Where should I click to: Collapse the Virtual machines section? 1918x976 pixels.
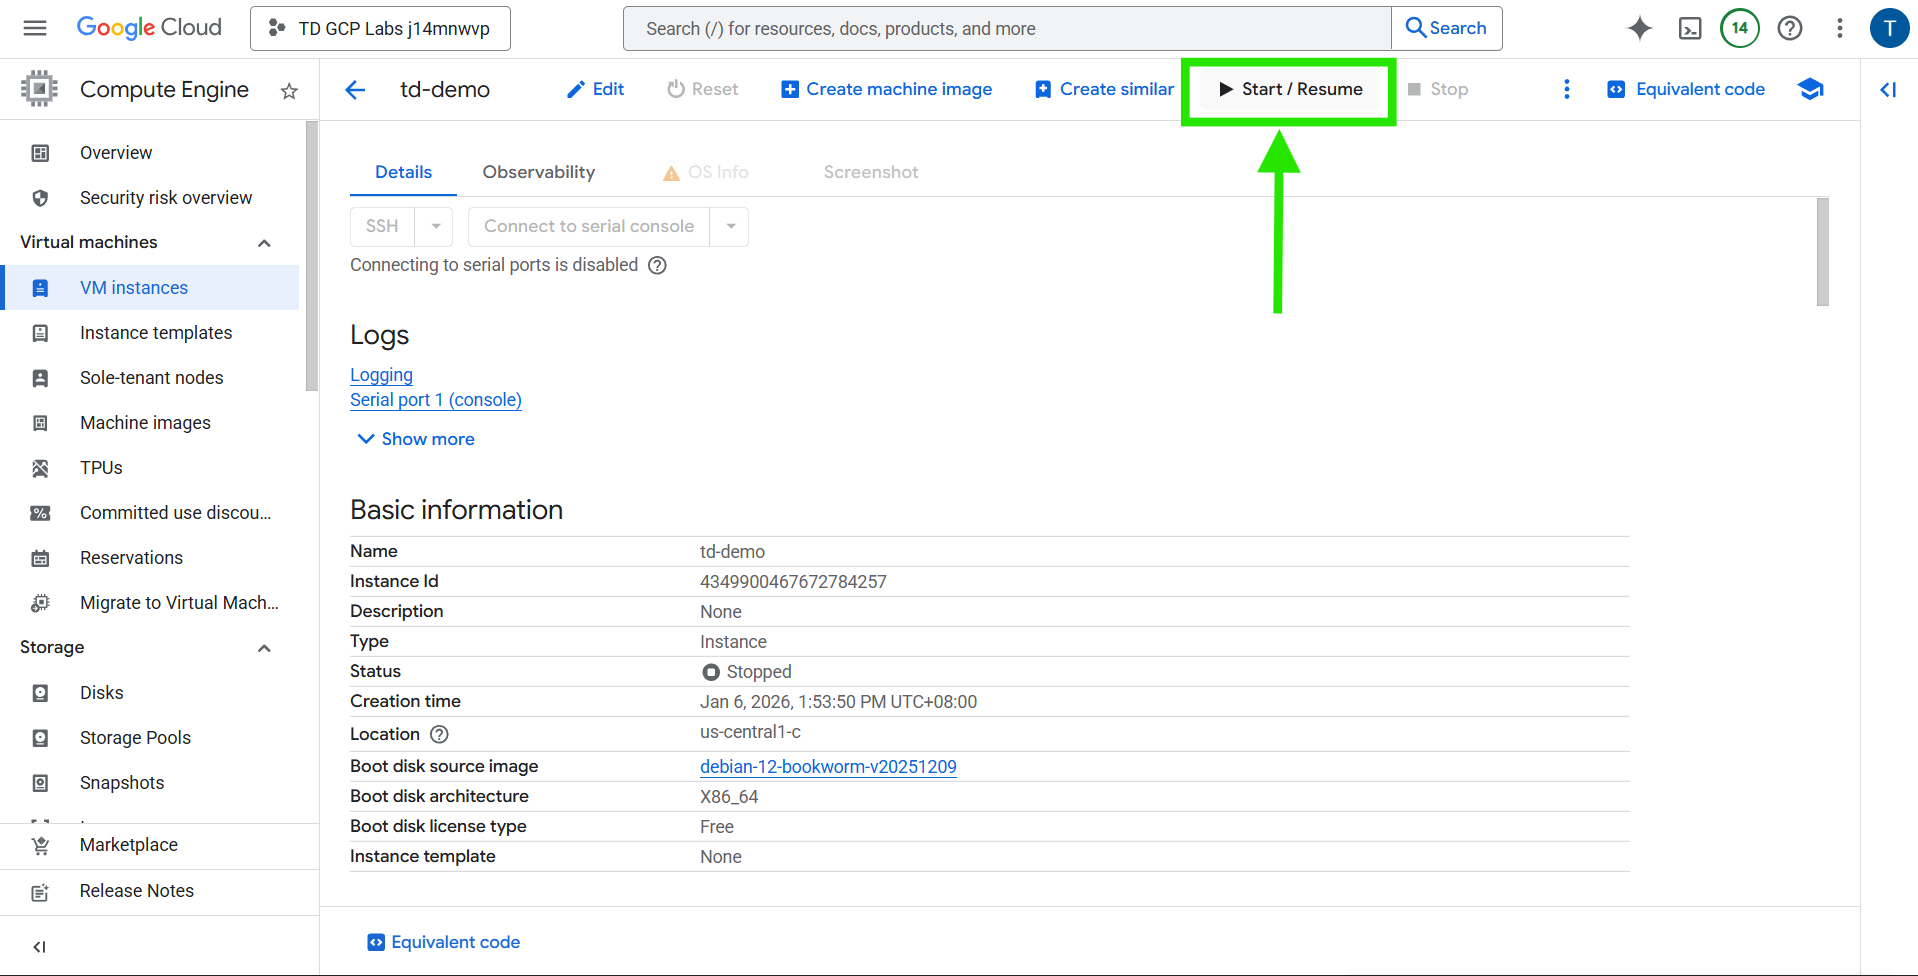pyautogui.click(x=264, y=243)
